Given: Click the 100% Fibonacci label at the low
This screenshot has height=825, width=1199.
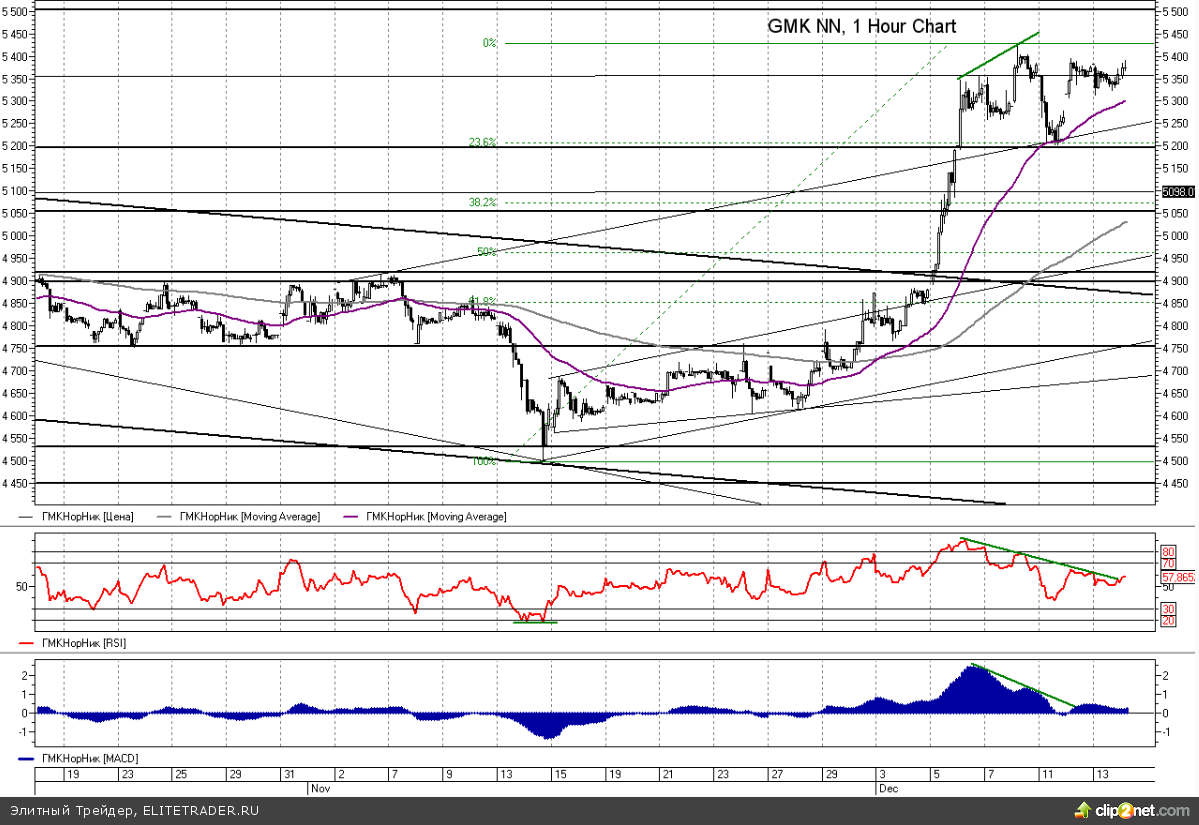Looking at the screenshot, I should (x=484, y=461).
